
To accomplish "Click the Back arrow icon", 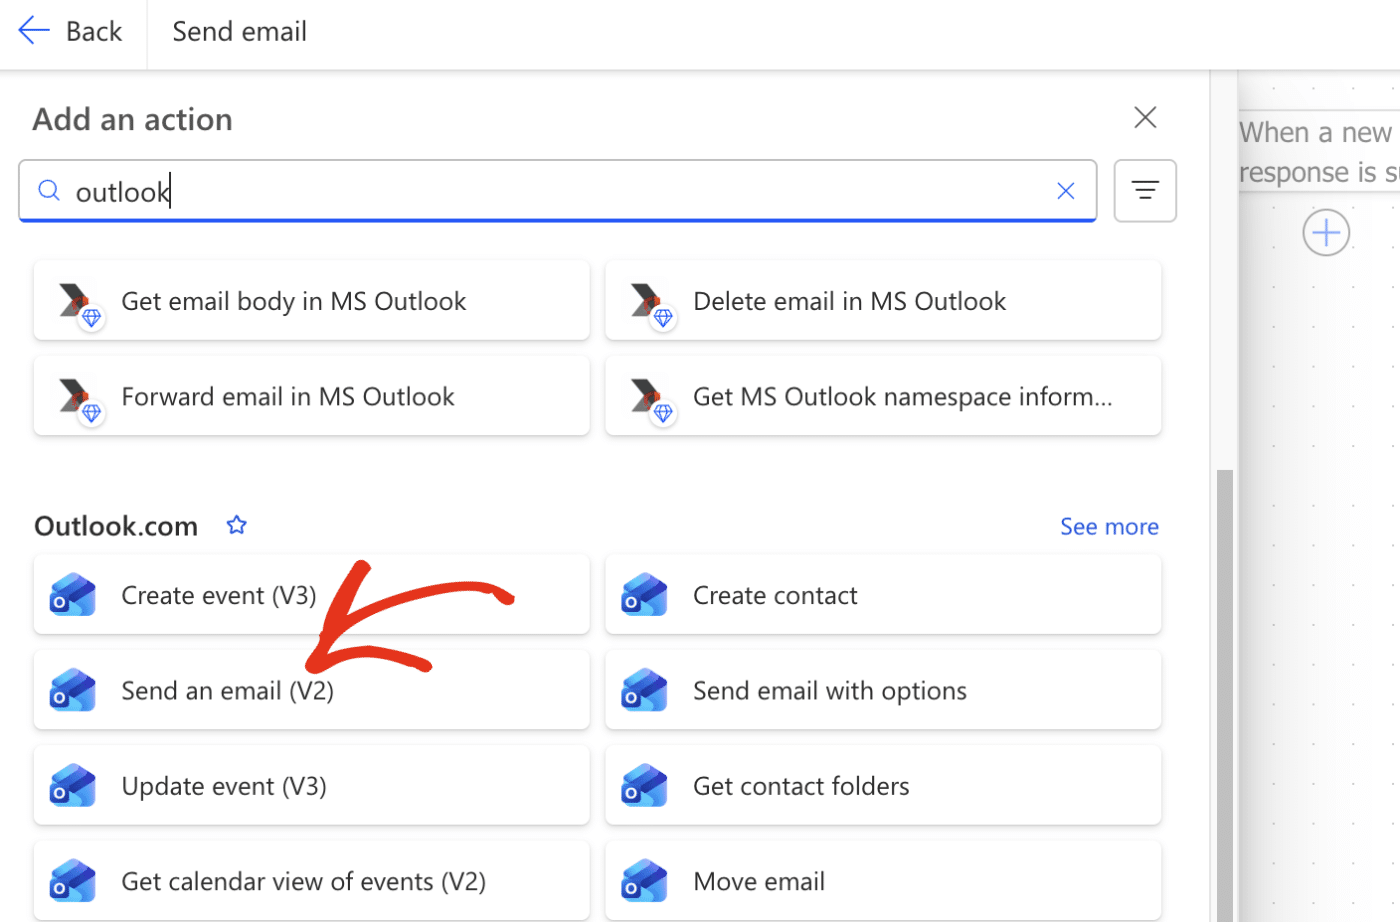I will (34, 31).
